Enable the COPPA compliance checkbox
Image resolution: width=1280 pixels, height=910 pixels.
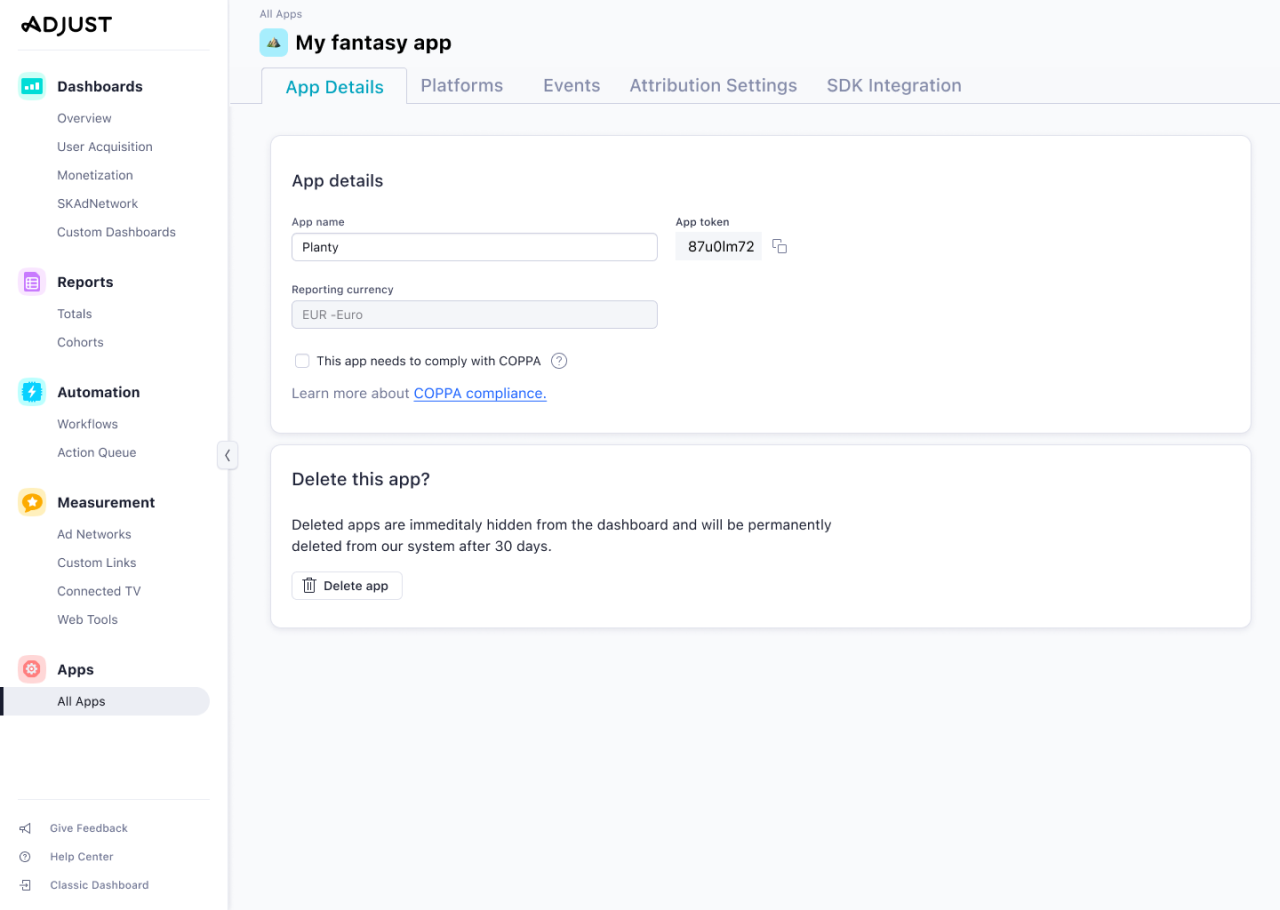tap(302, 360)
